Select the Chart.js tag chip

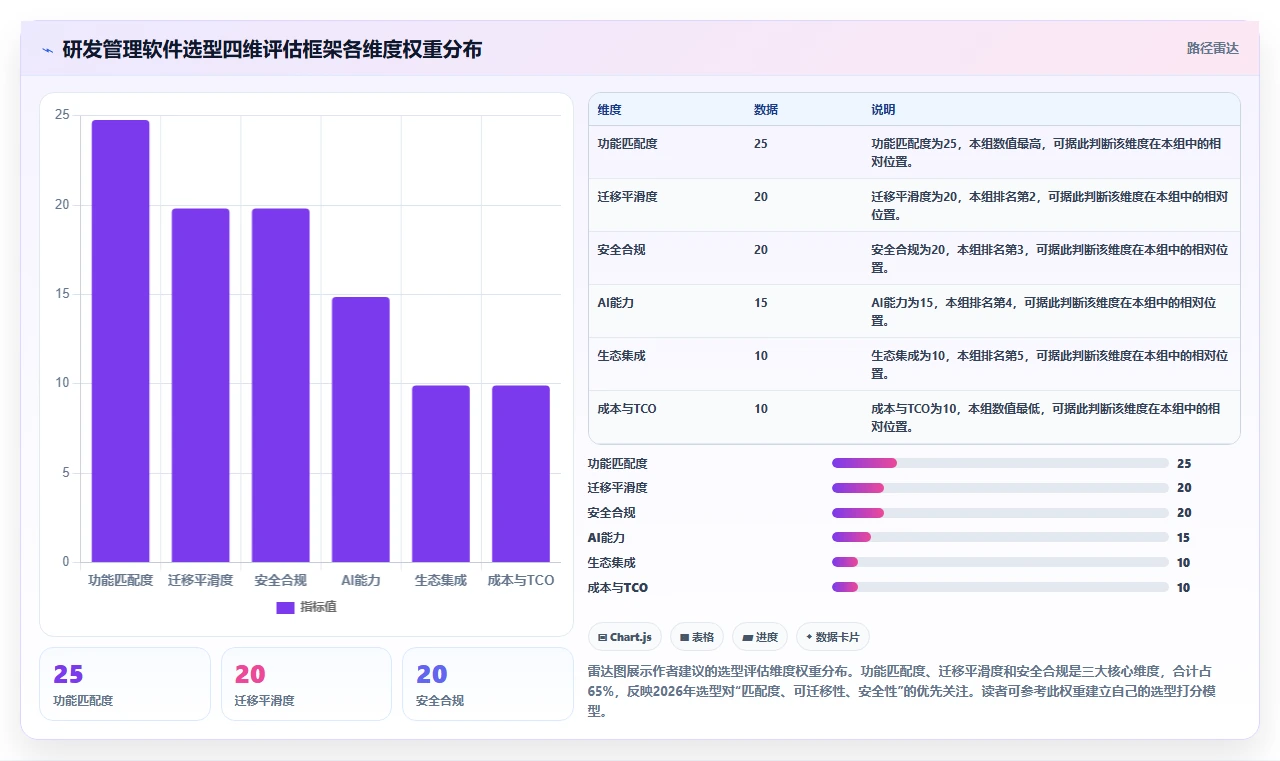click(x=625, y=637)
